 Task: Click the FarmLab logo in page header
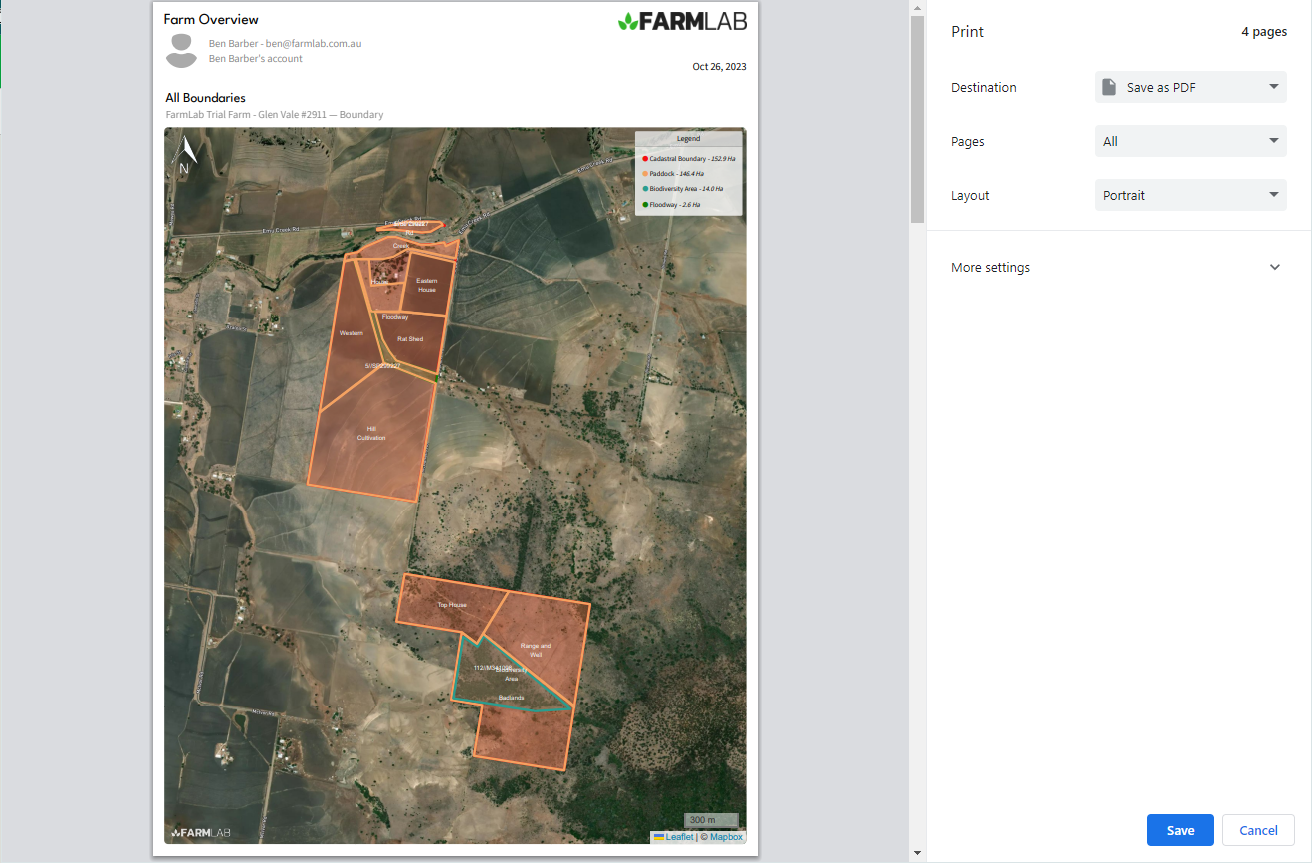coord(682,21)
